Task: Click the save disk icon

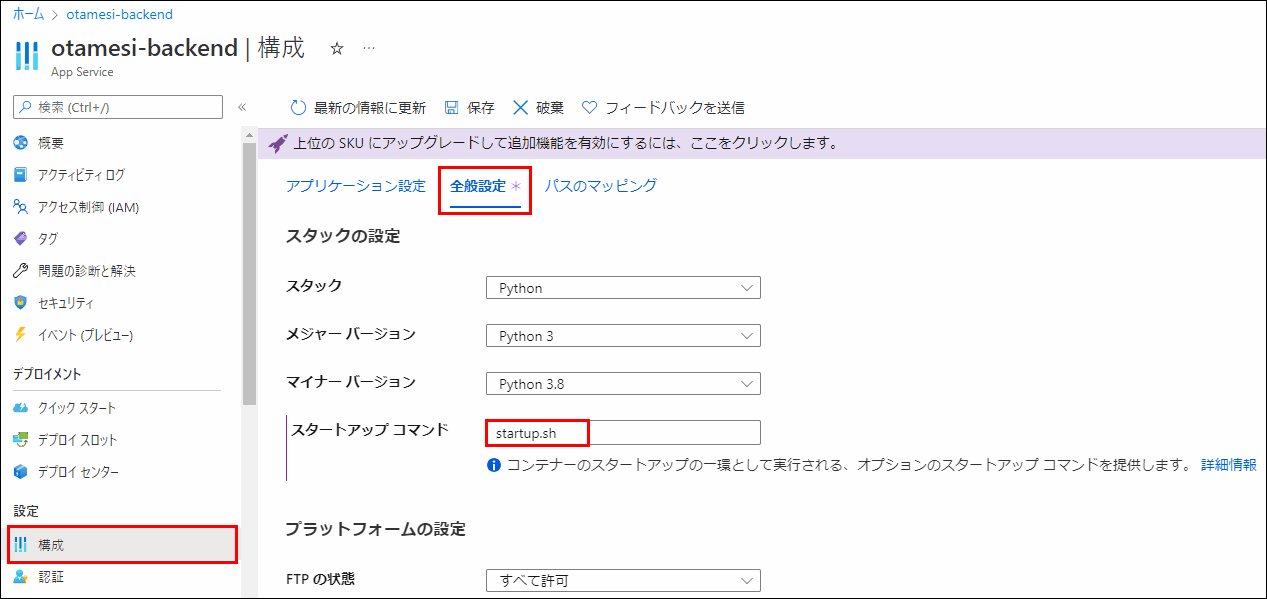Action: (451, 107)
